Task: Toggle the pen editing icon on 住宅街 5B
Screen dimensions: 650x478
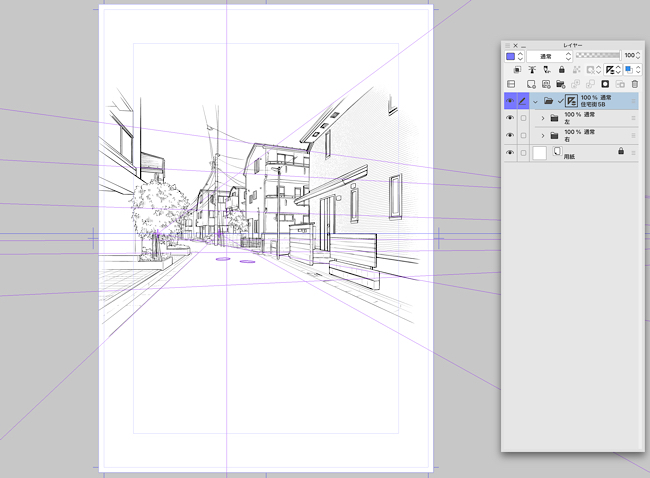Action: [523, 101]
